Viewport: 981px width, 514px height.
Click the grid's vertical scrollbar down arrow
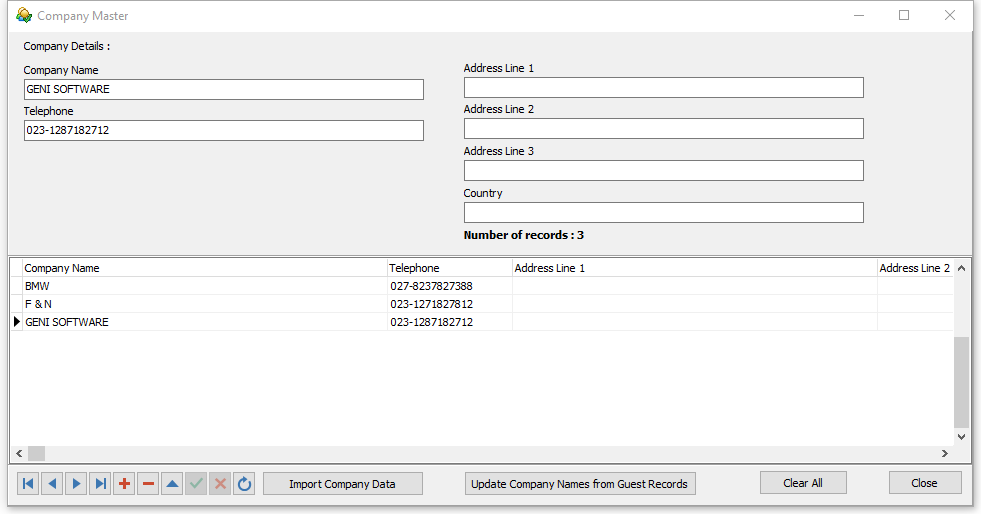coord(962,437)
